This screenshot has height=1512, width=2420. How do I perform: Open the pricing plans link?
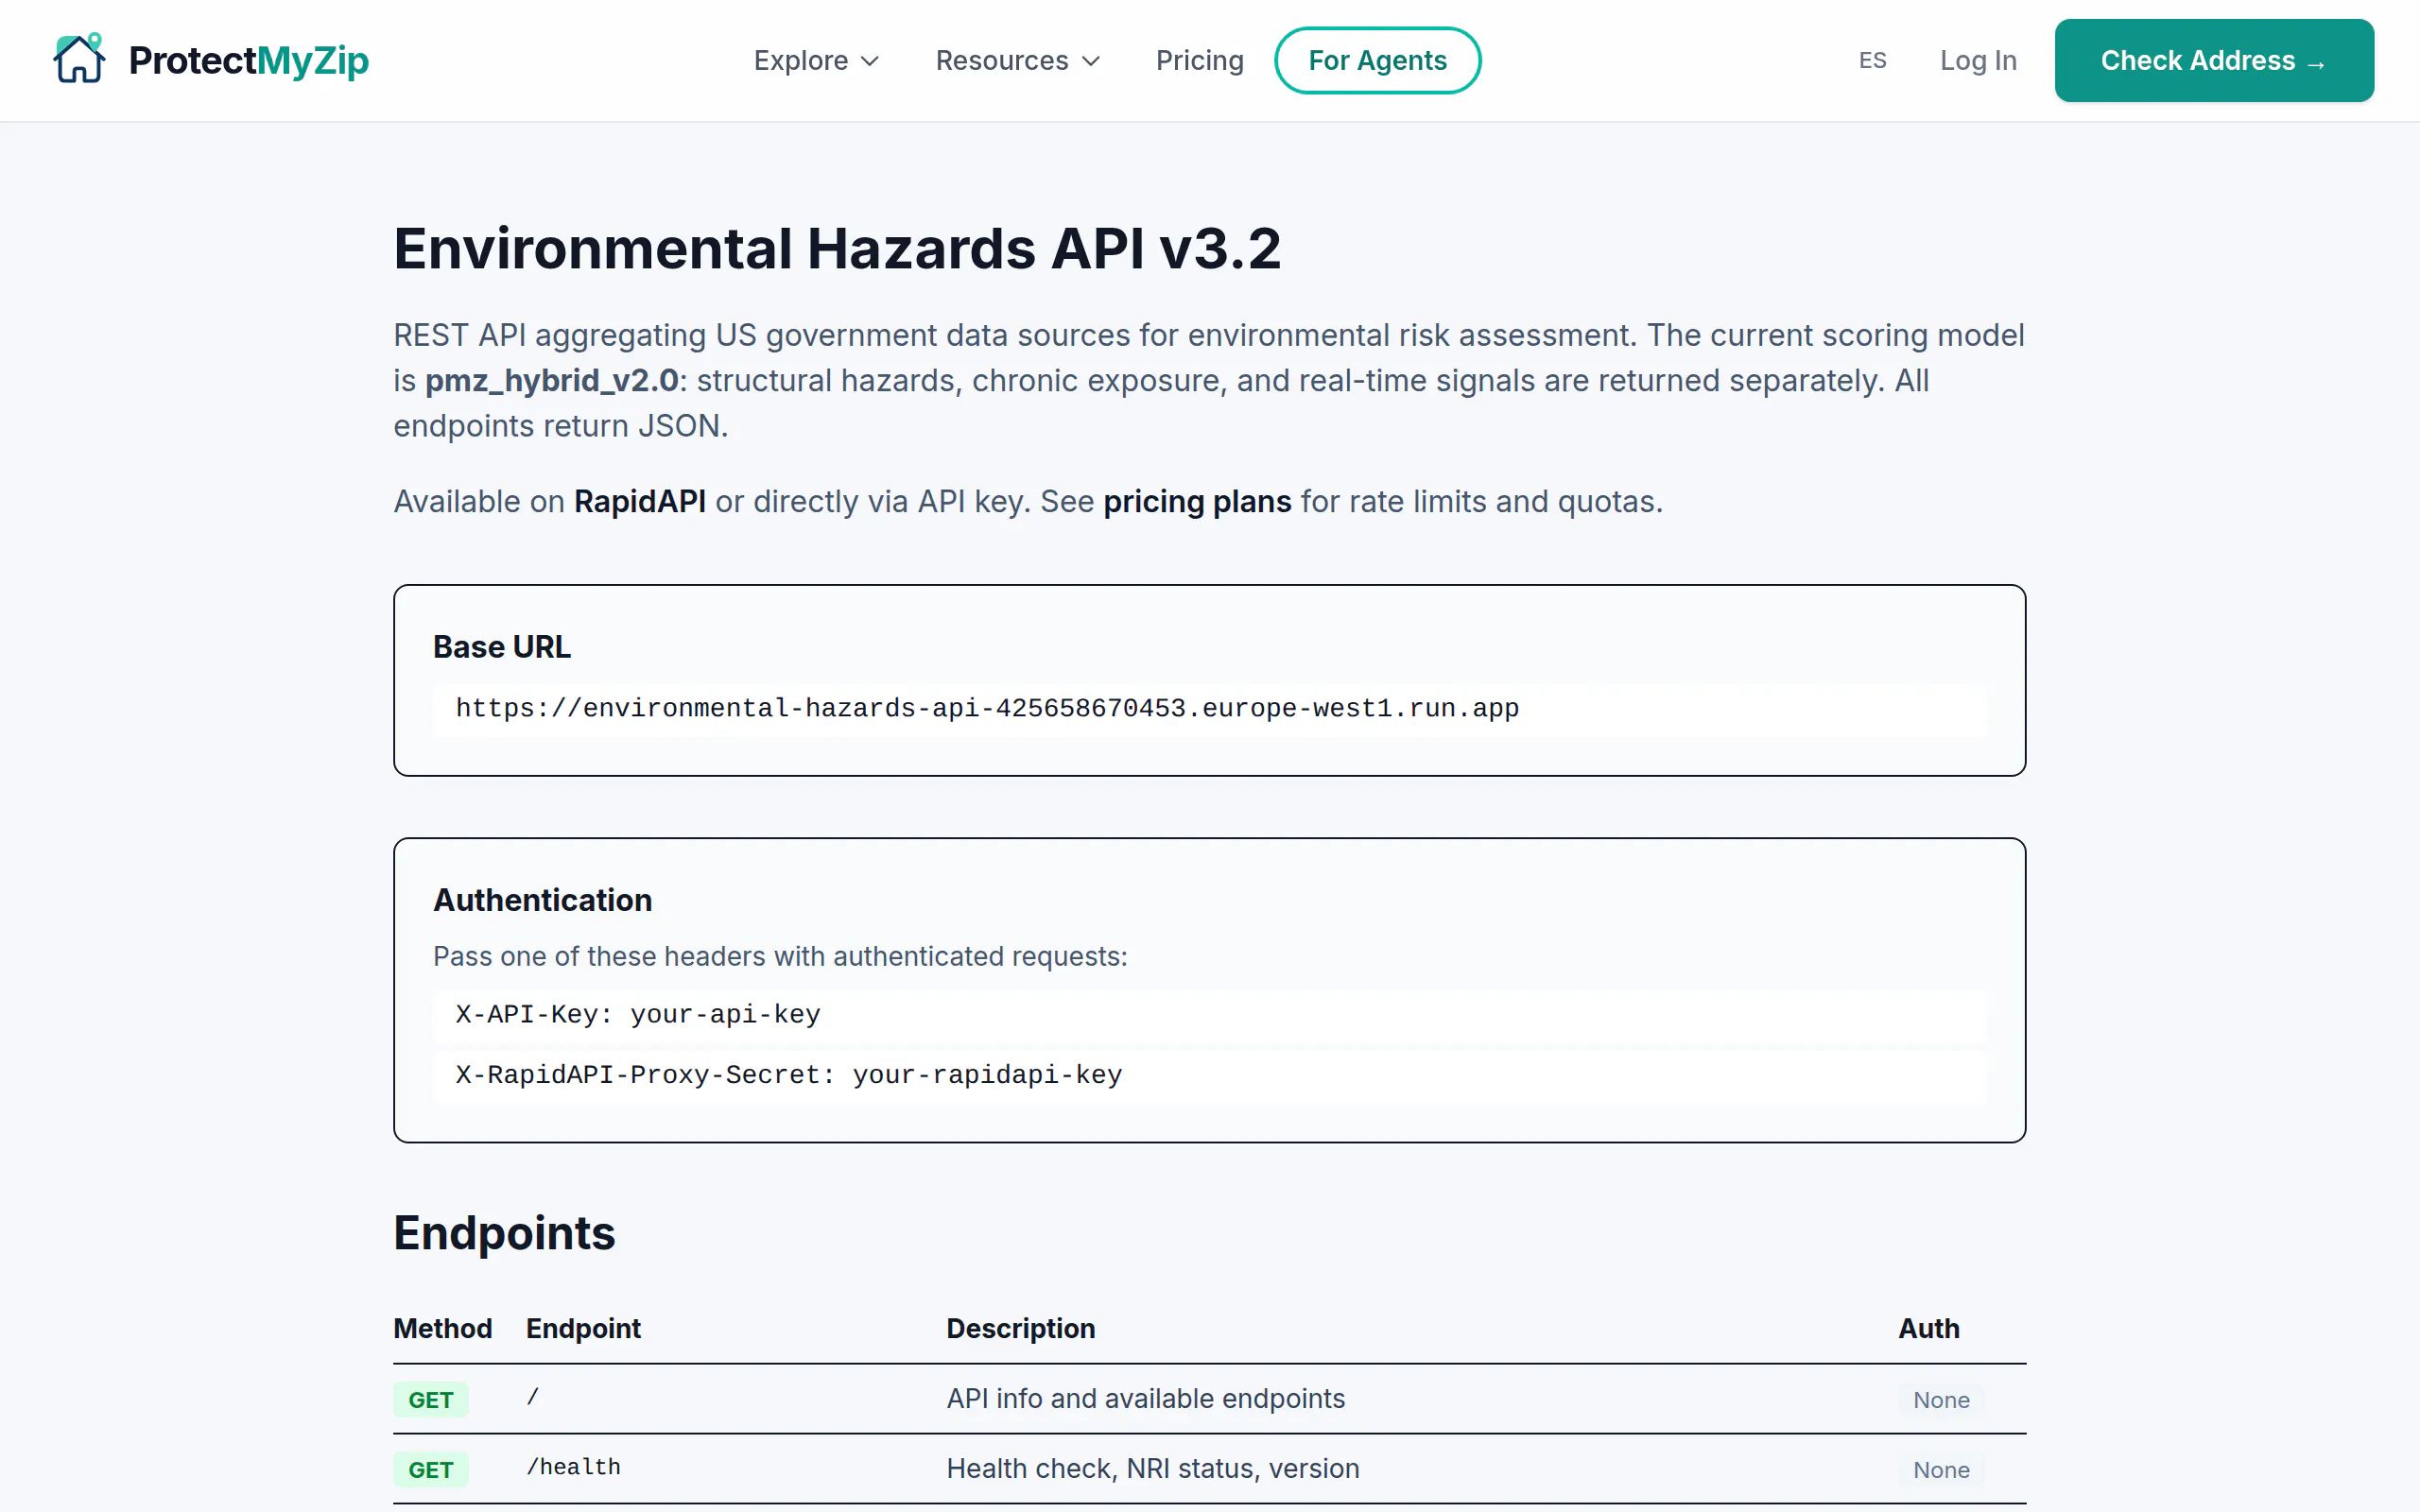pos(1197,501)
